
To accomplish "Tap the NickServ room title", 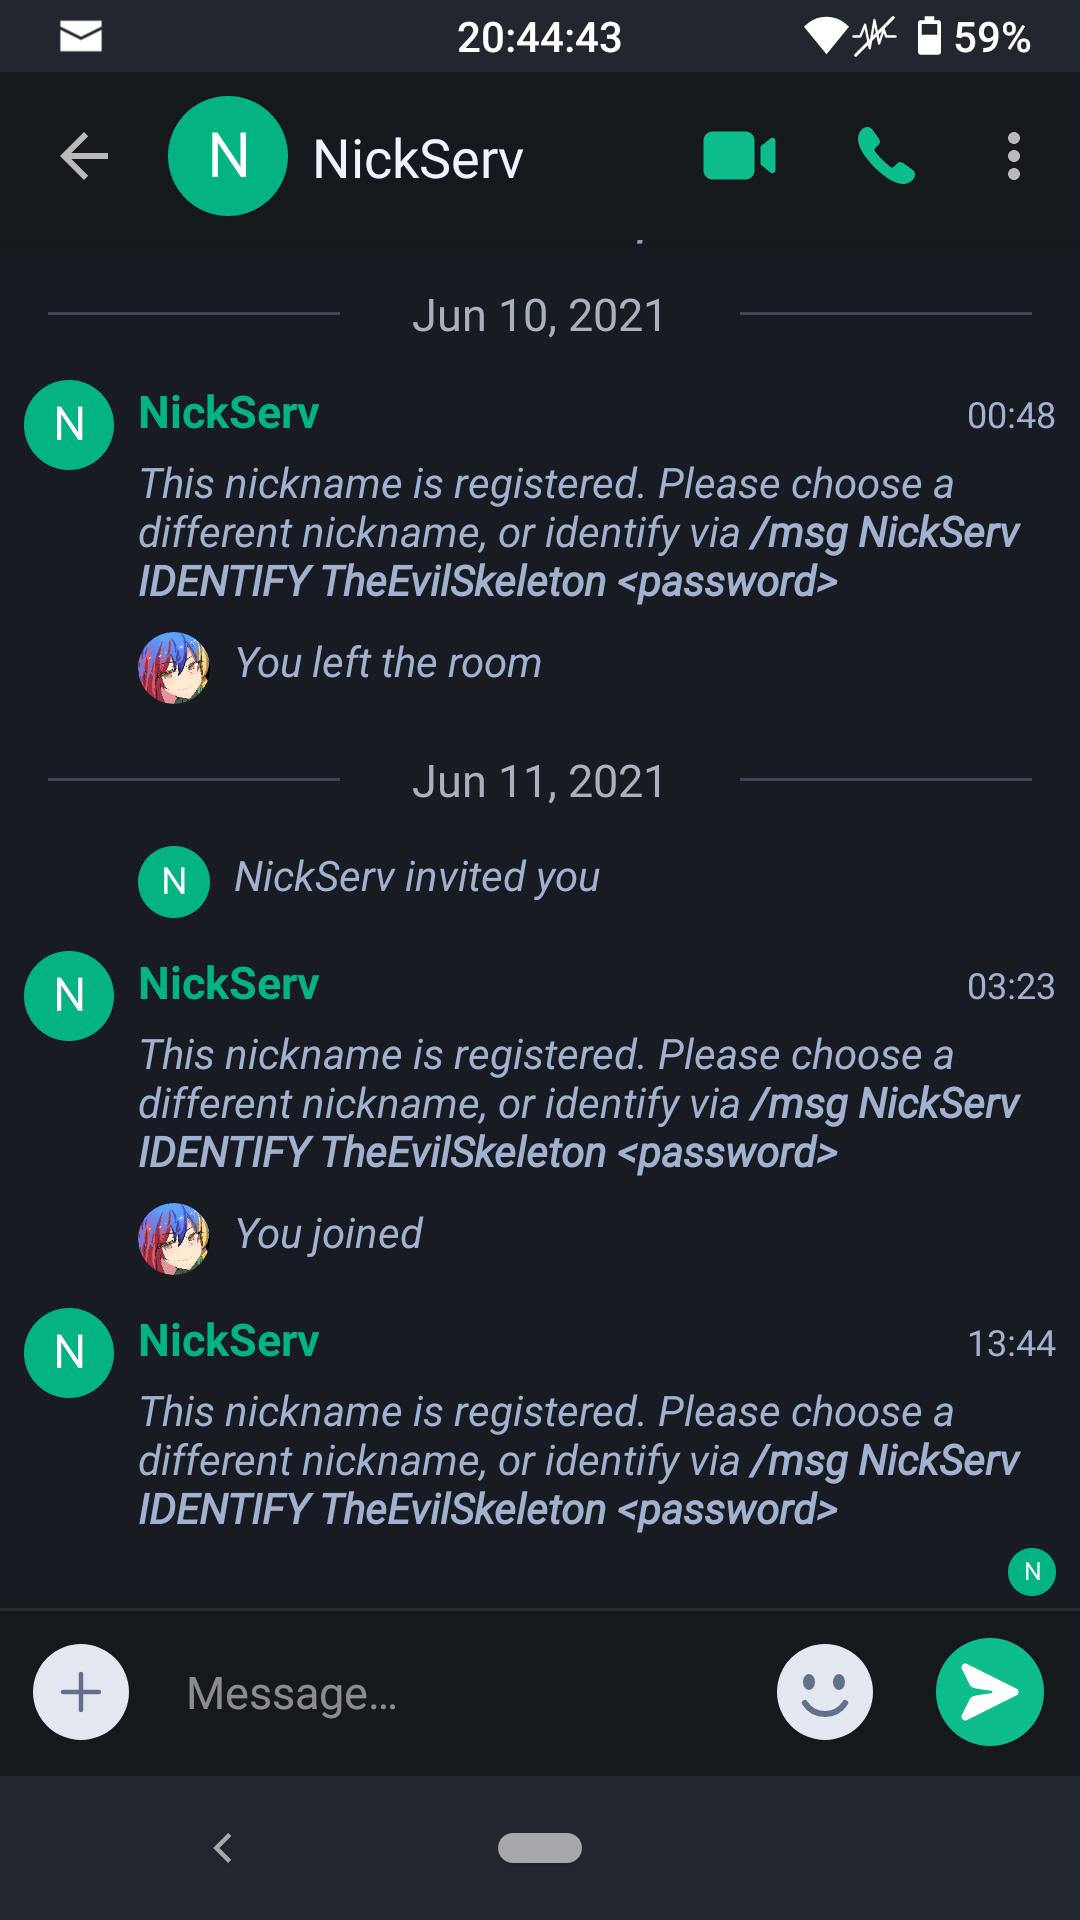I will 418,159.
